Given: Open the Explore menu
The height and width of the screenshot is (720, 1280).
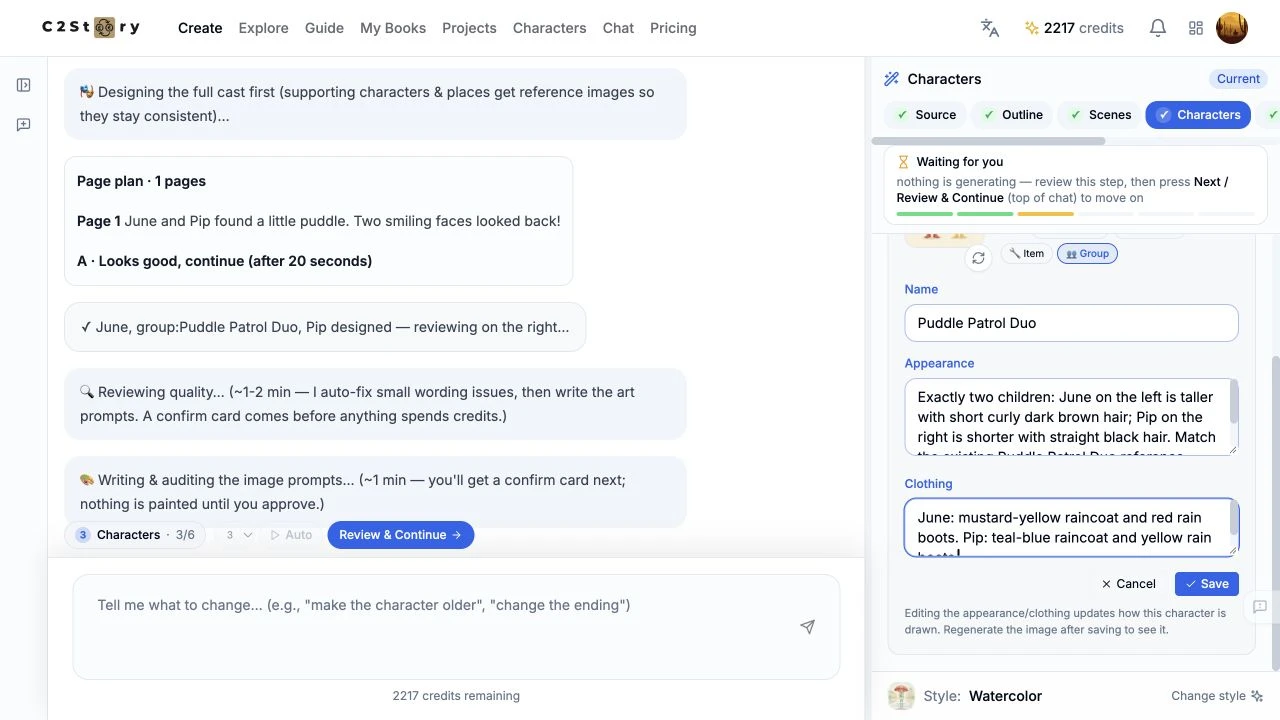Looking at the screenshot, I should 263,28.
